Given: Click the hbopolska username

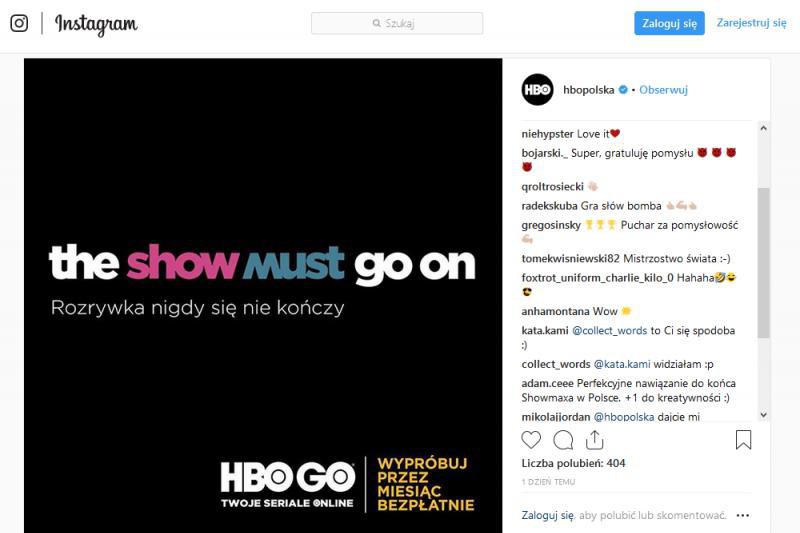Looking at the screenshot, I should click(x=589, y=90).
